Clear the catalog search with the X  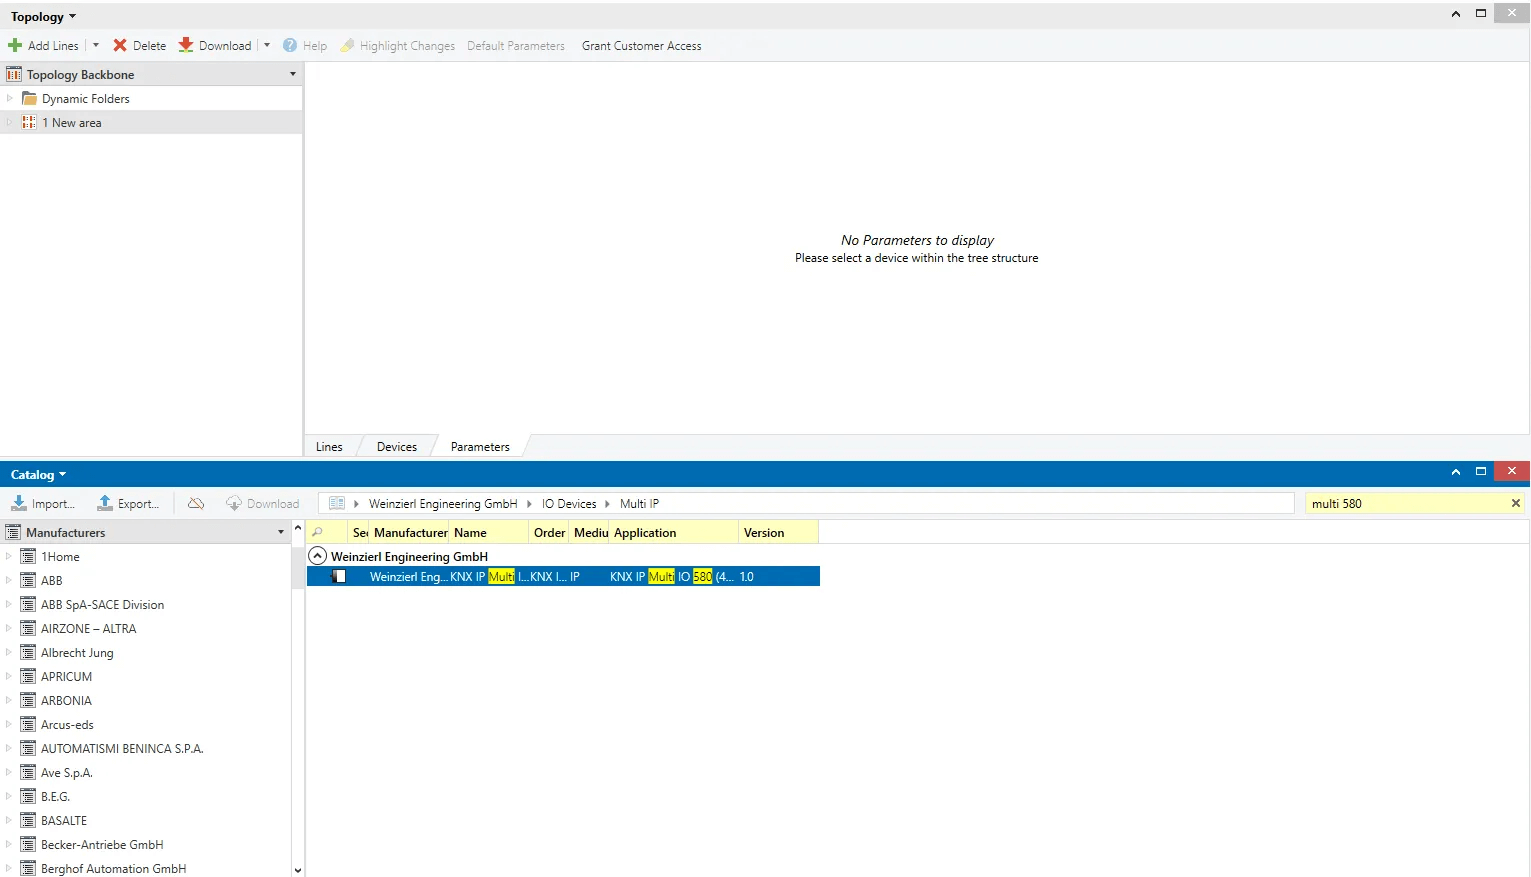click(1515, 504)
